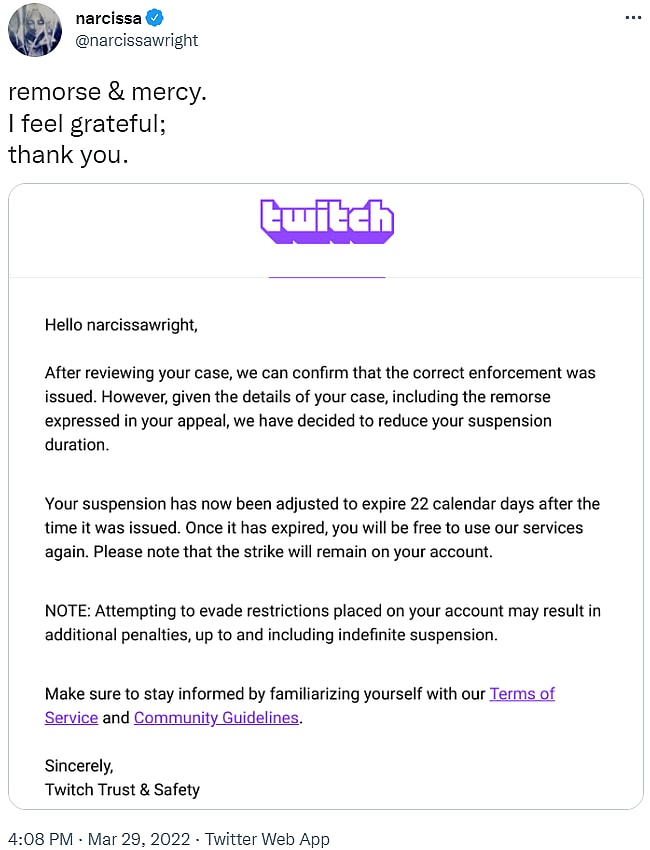Image resolution: width=650 pixels, height=850 pixels.
Task: Open the Community Guidelines link
Action: click(x=216, y=717)
